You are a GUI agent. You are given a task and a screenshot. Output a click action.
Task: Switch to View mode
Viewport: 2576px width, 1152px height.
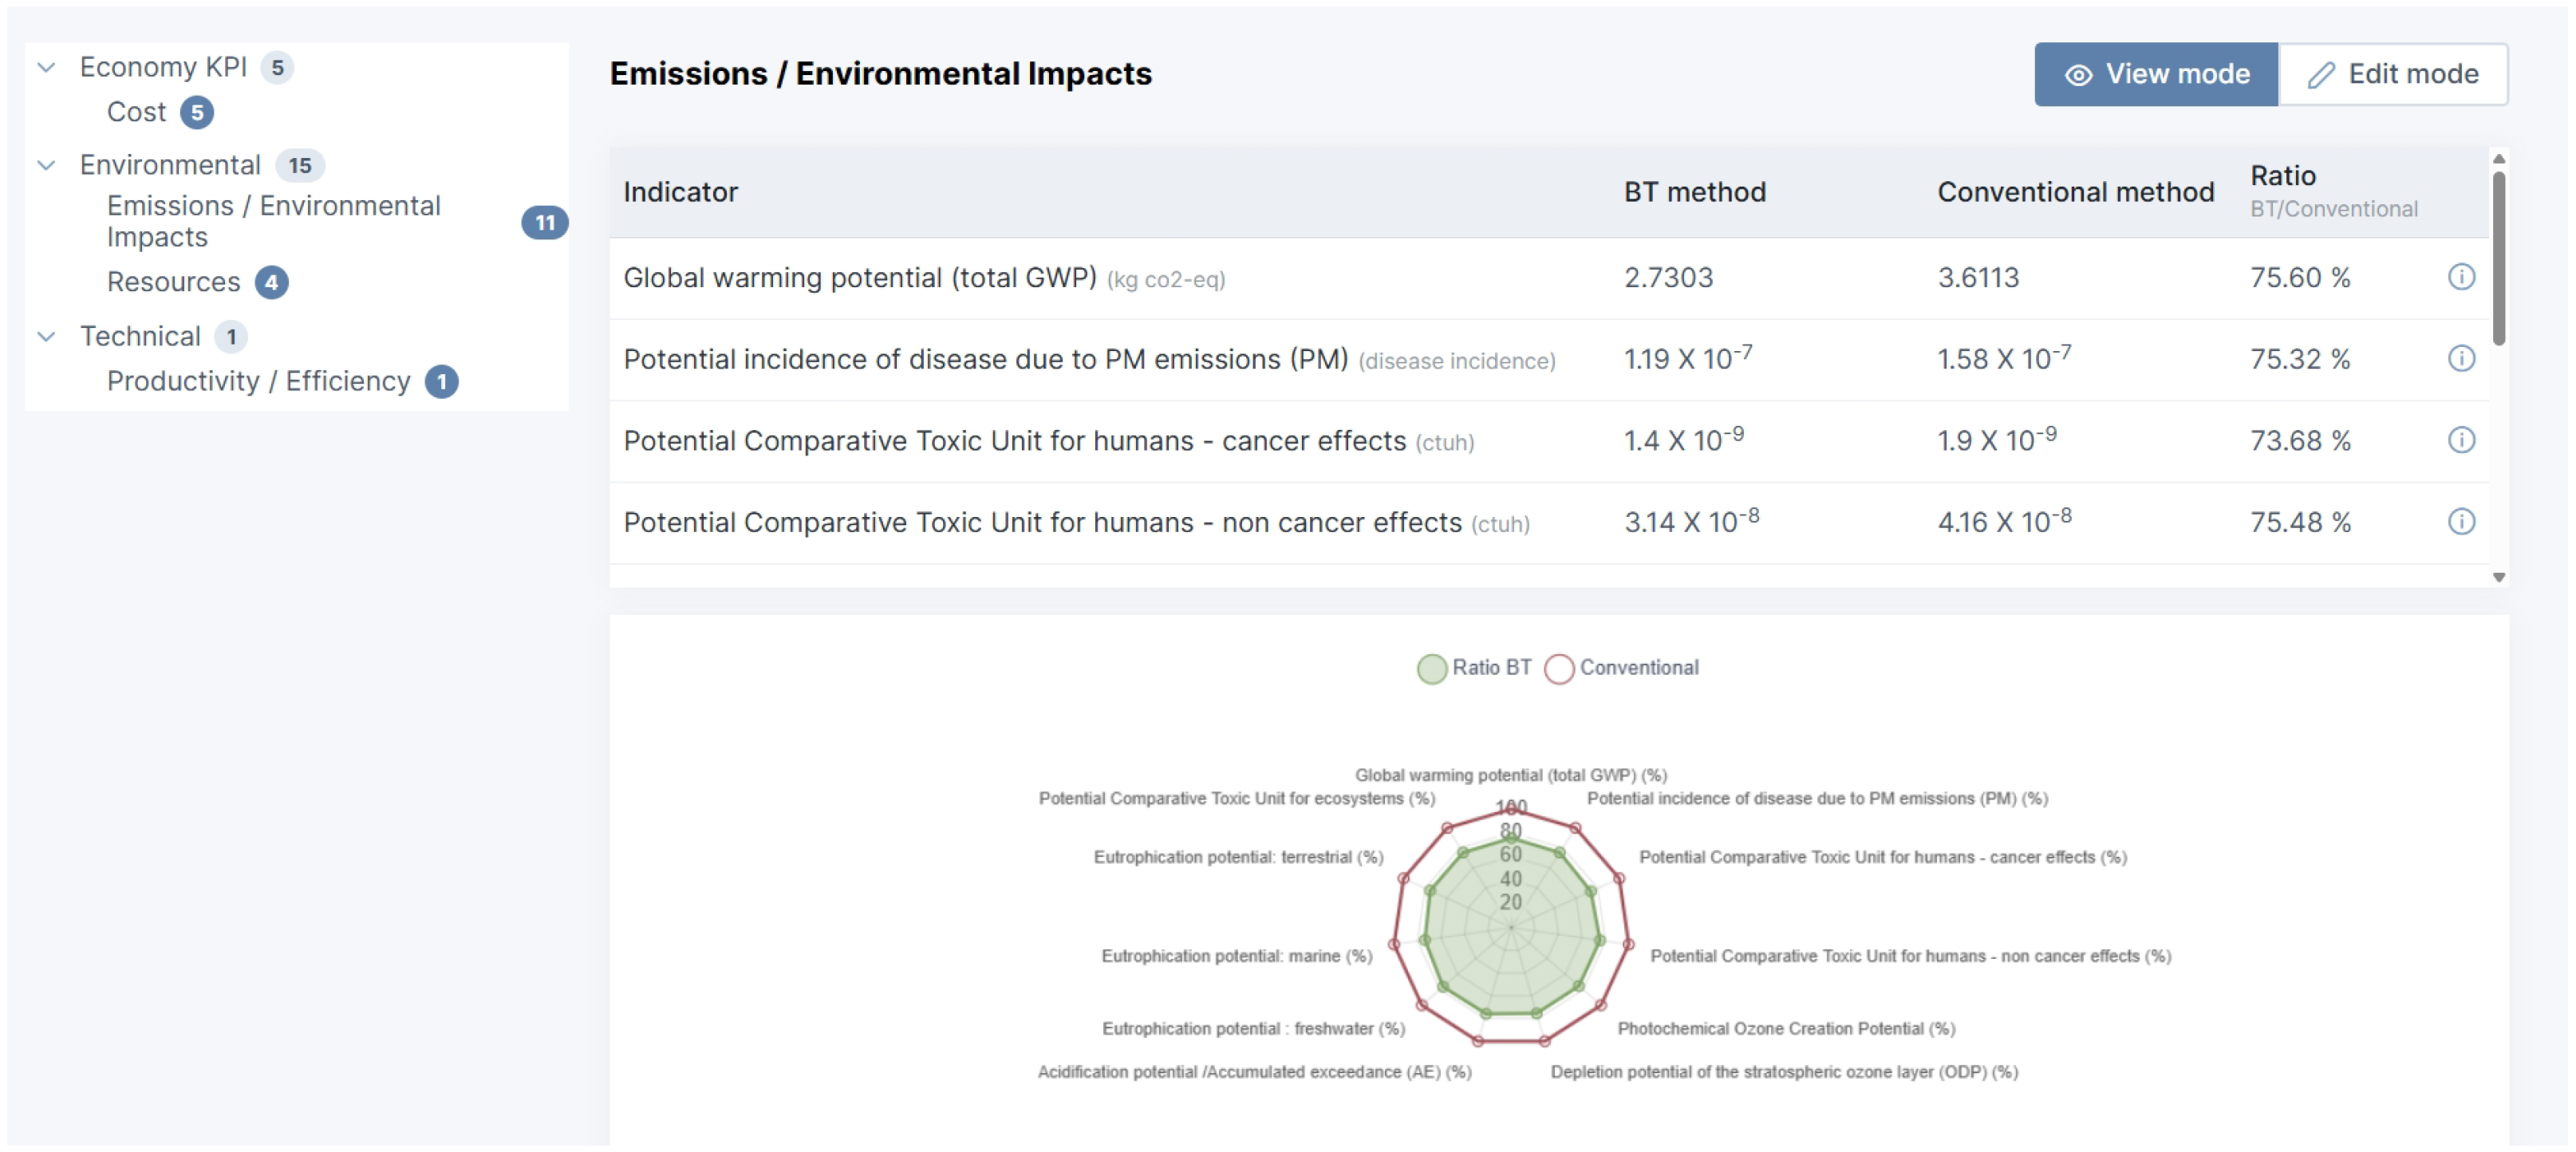[2156, 74]
